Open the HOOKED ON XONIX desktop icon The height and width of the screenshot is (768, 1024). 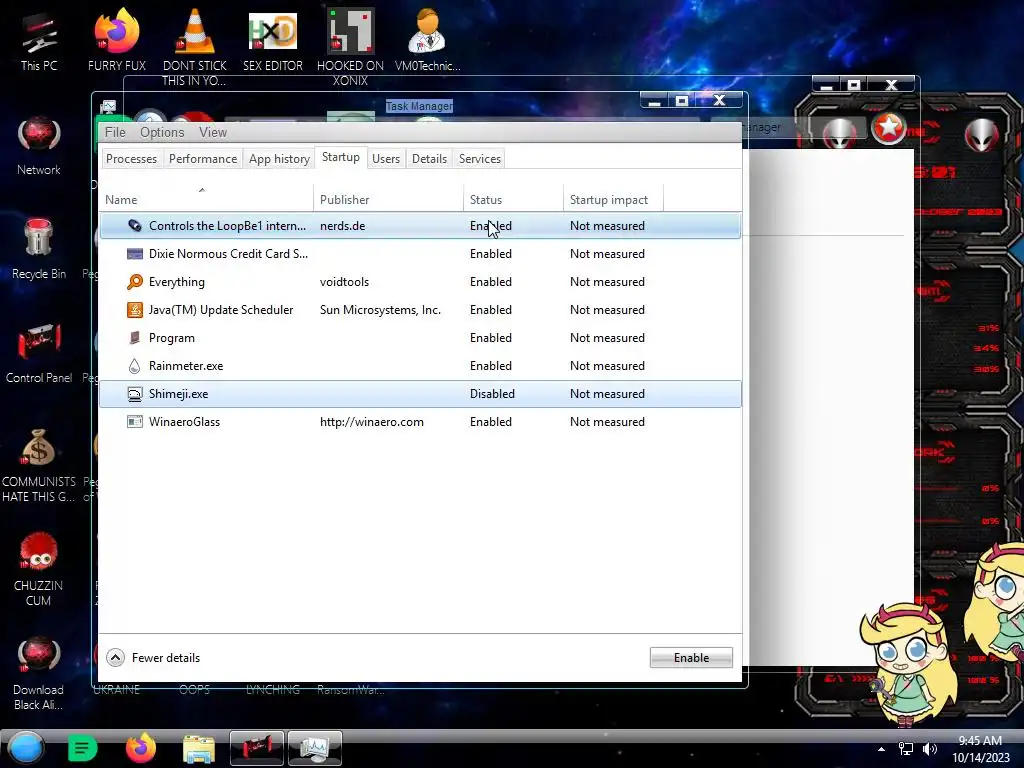pyautogui.click(x=350, y=47)
